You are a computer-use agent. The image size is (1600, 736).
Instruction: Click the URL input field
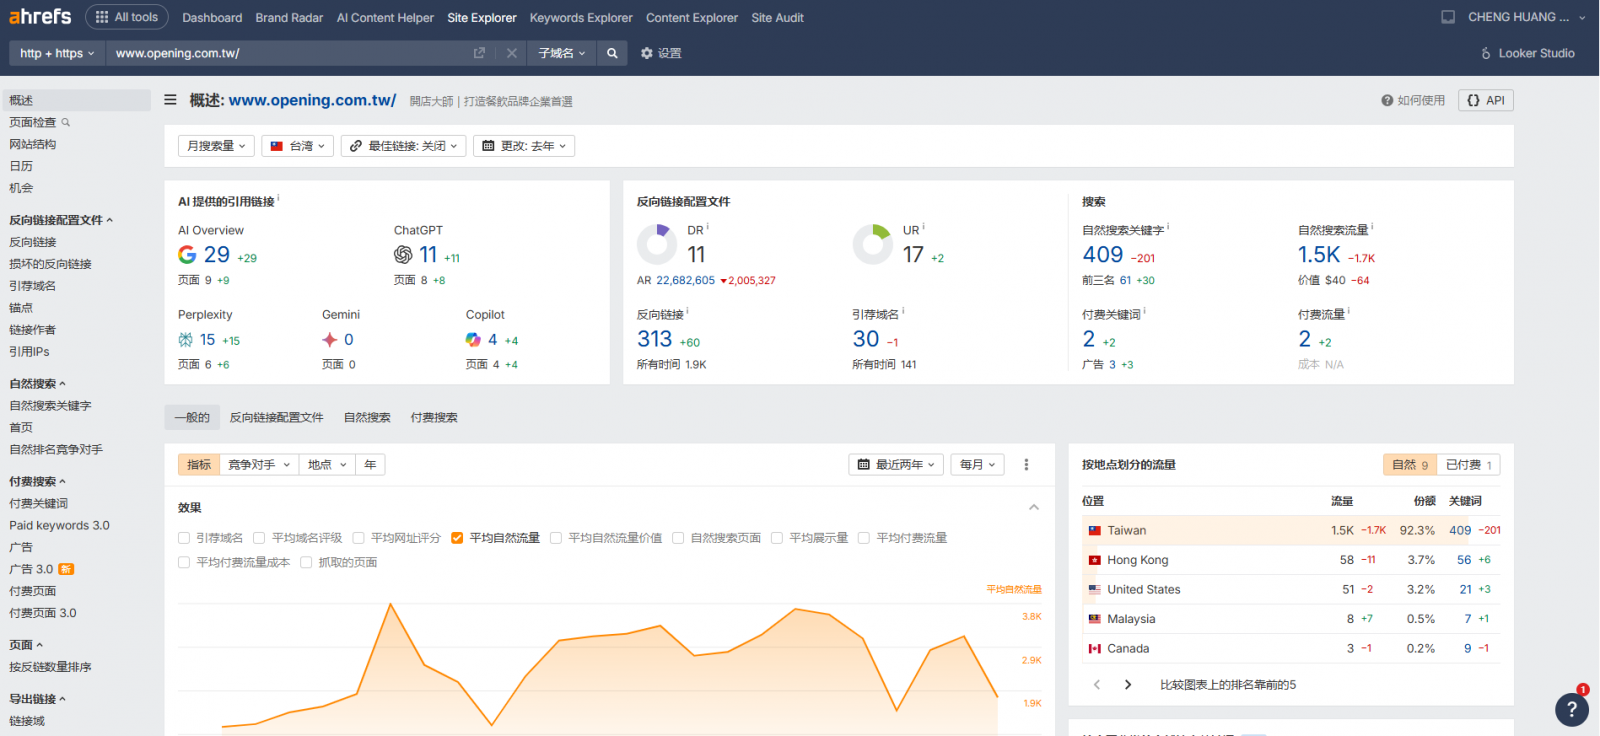pyautogui.click(x=290, y=53)
